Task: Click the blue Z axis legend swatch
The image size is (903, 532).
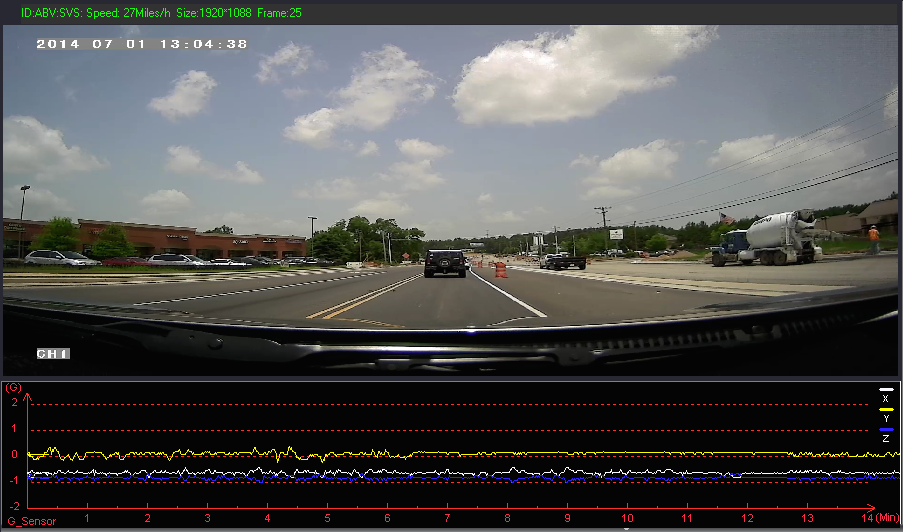Action: point(885,430)
